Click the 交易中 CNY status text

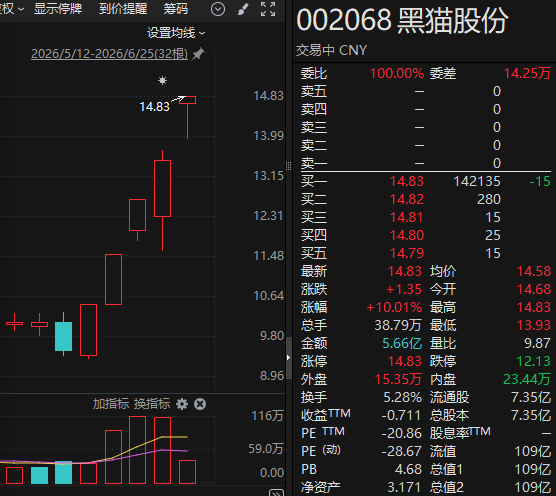point(331,50)
